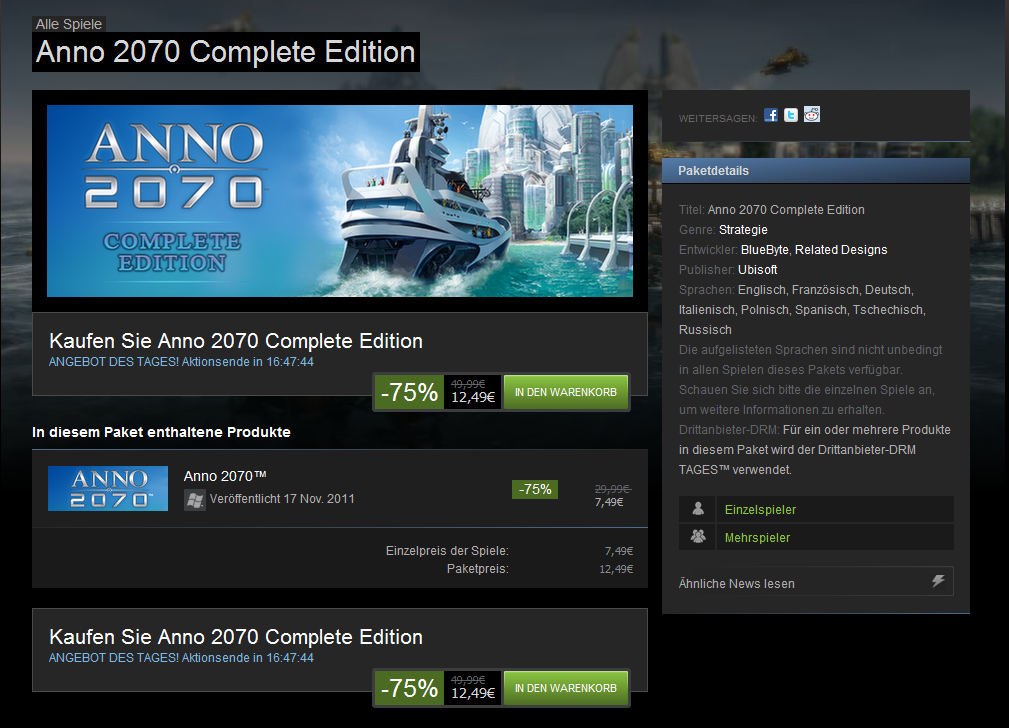Select the Einzelspieler category link
Image resolution: width=1009 pixels, height=728 pixels.
coord(760,510)
